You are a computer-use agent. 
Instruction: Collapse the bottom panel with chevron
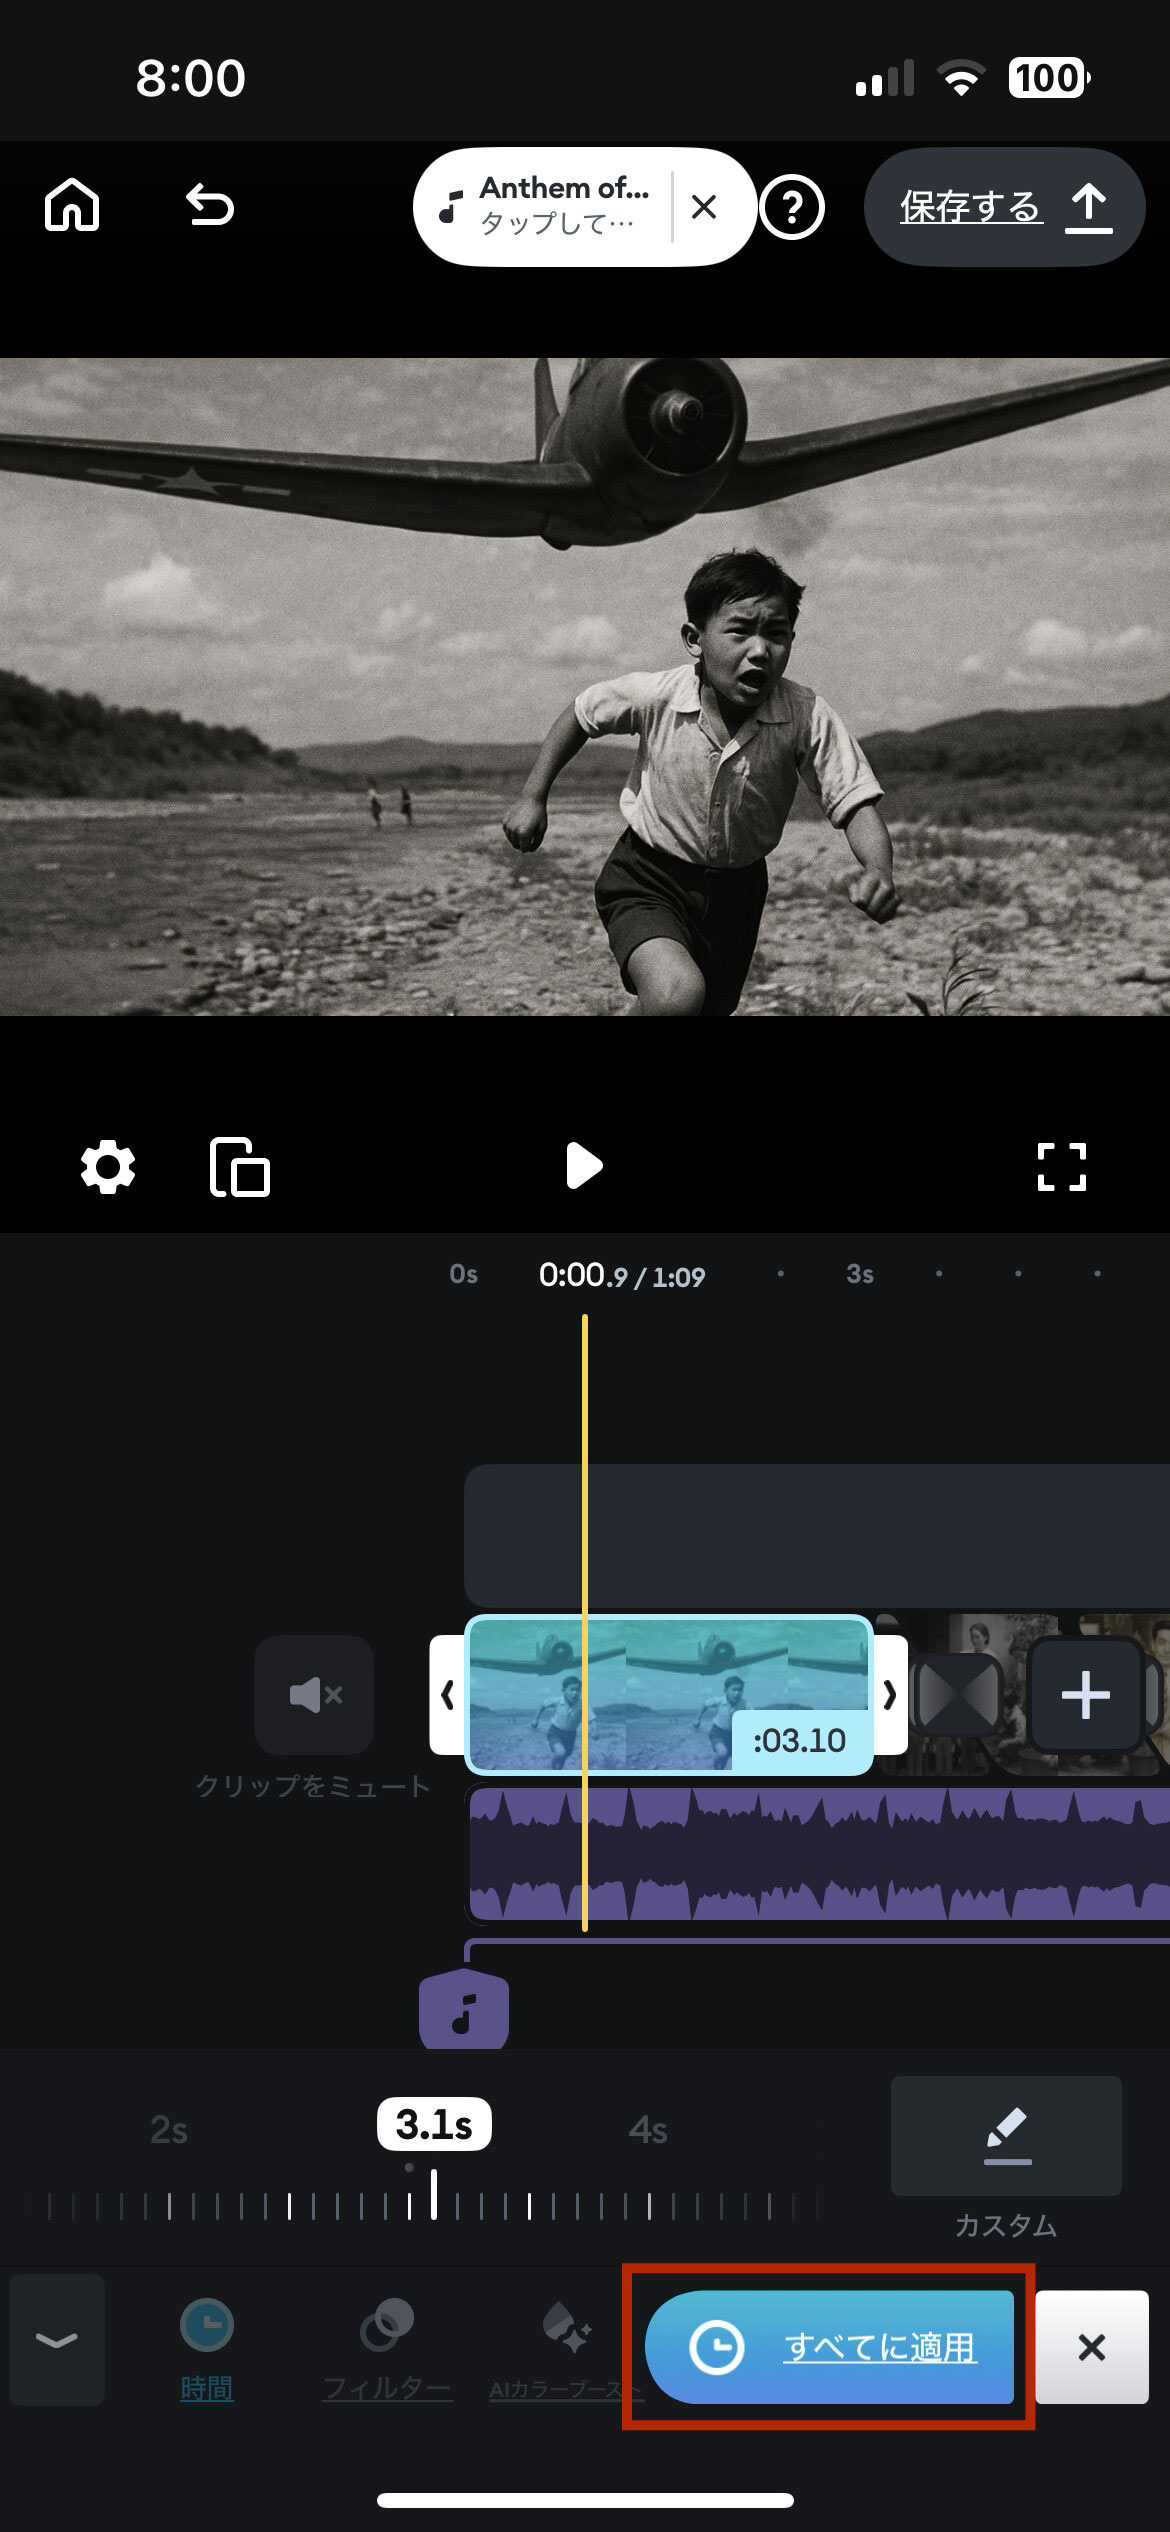(x=57, y=2339)
